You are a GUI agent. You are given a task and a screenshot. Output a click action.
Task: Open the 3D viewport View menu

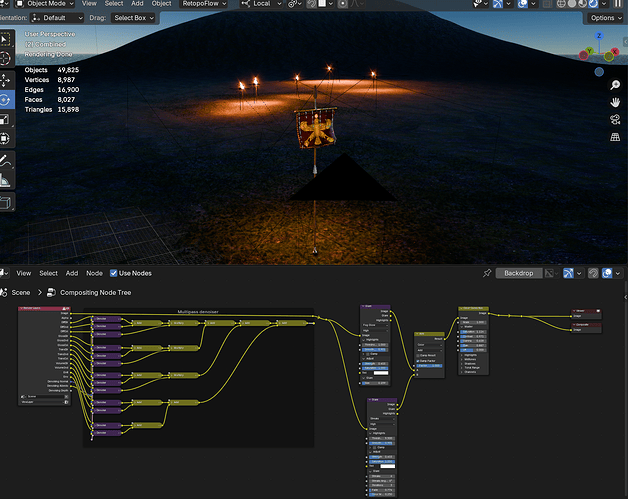click(89, 4)
